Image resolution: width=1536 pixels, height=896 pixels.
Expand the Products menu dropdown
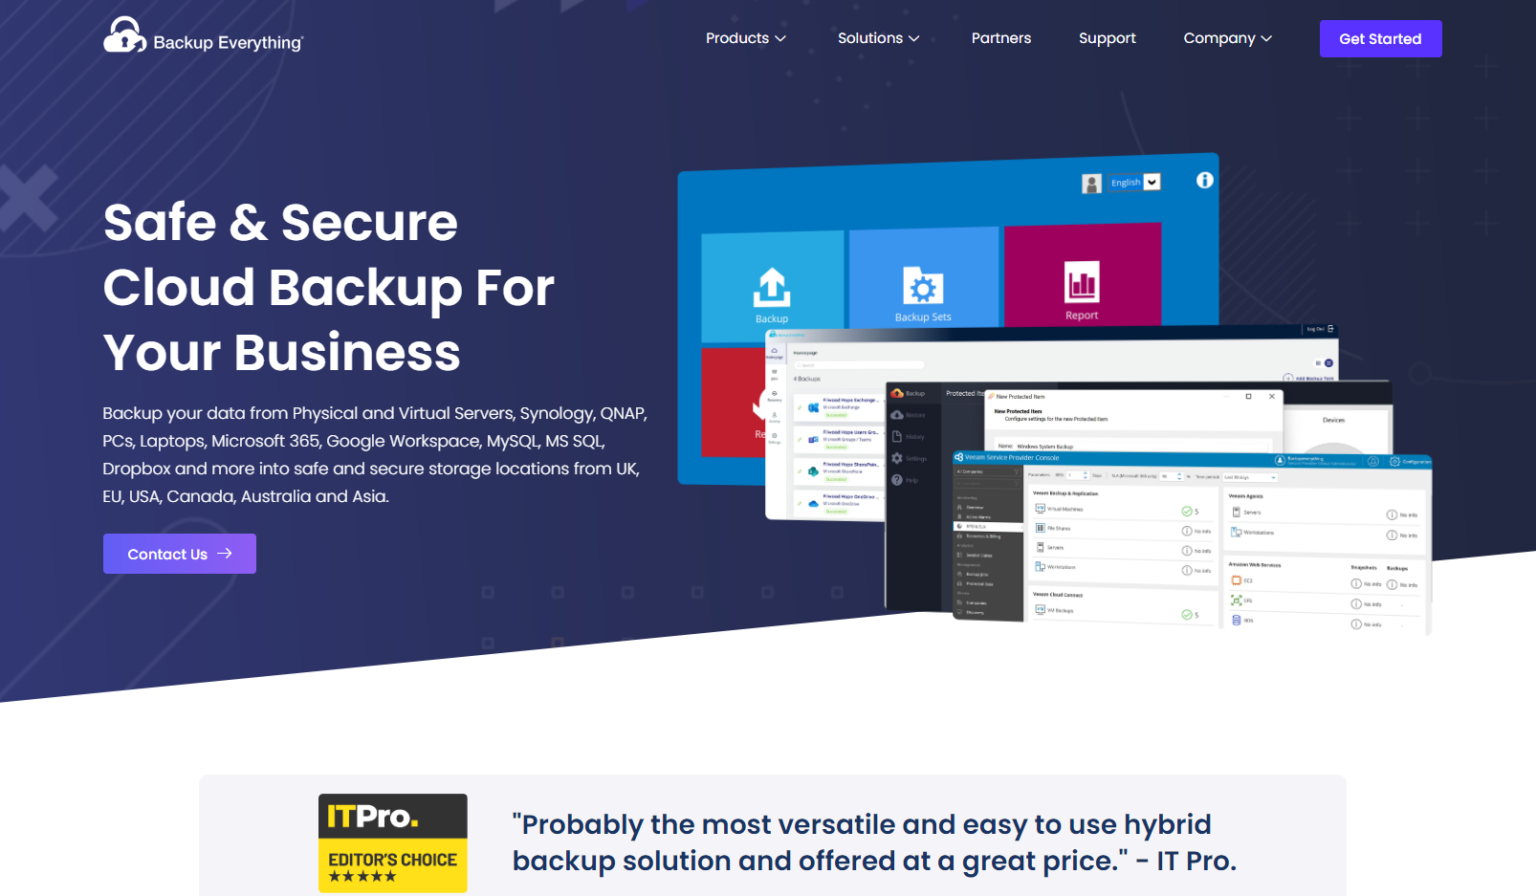(x=745, y=38)
